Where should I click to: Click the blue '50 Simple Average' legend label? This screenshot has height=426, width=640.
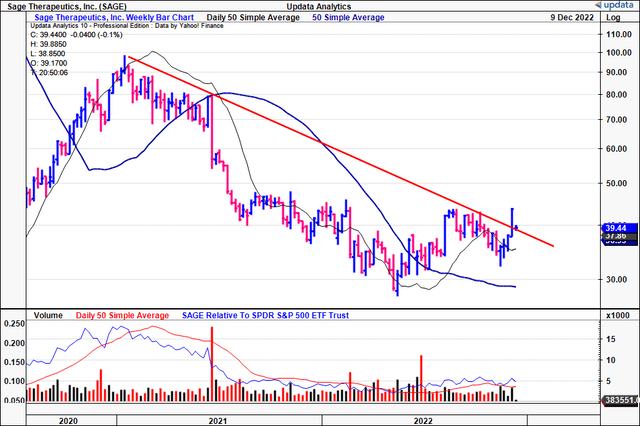pos(348,18)
